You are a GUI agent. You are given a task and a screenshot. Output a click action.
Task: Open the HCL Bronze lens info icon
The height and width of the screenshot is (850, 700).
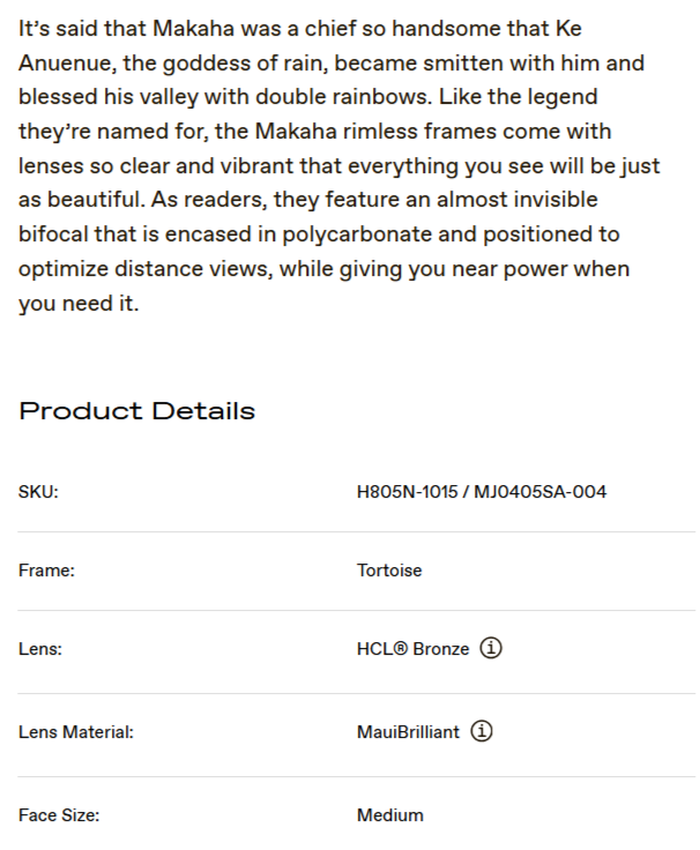(491, 649)
